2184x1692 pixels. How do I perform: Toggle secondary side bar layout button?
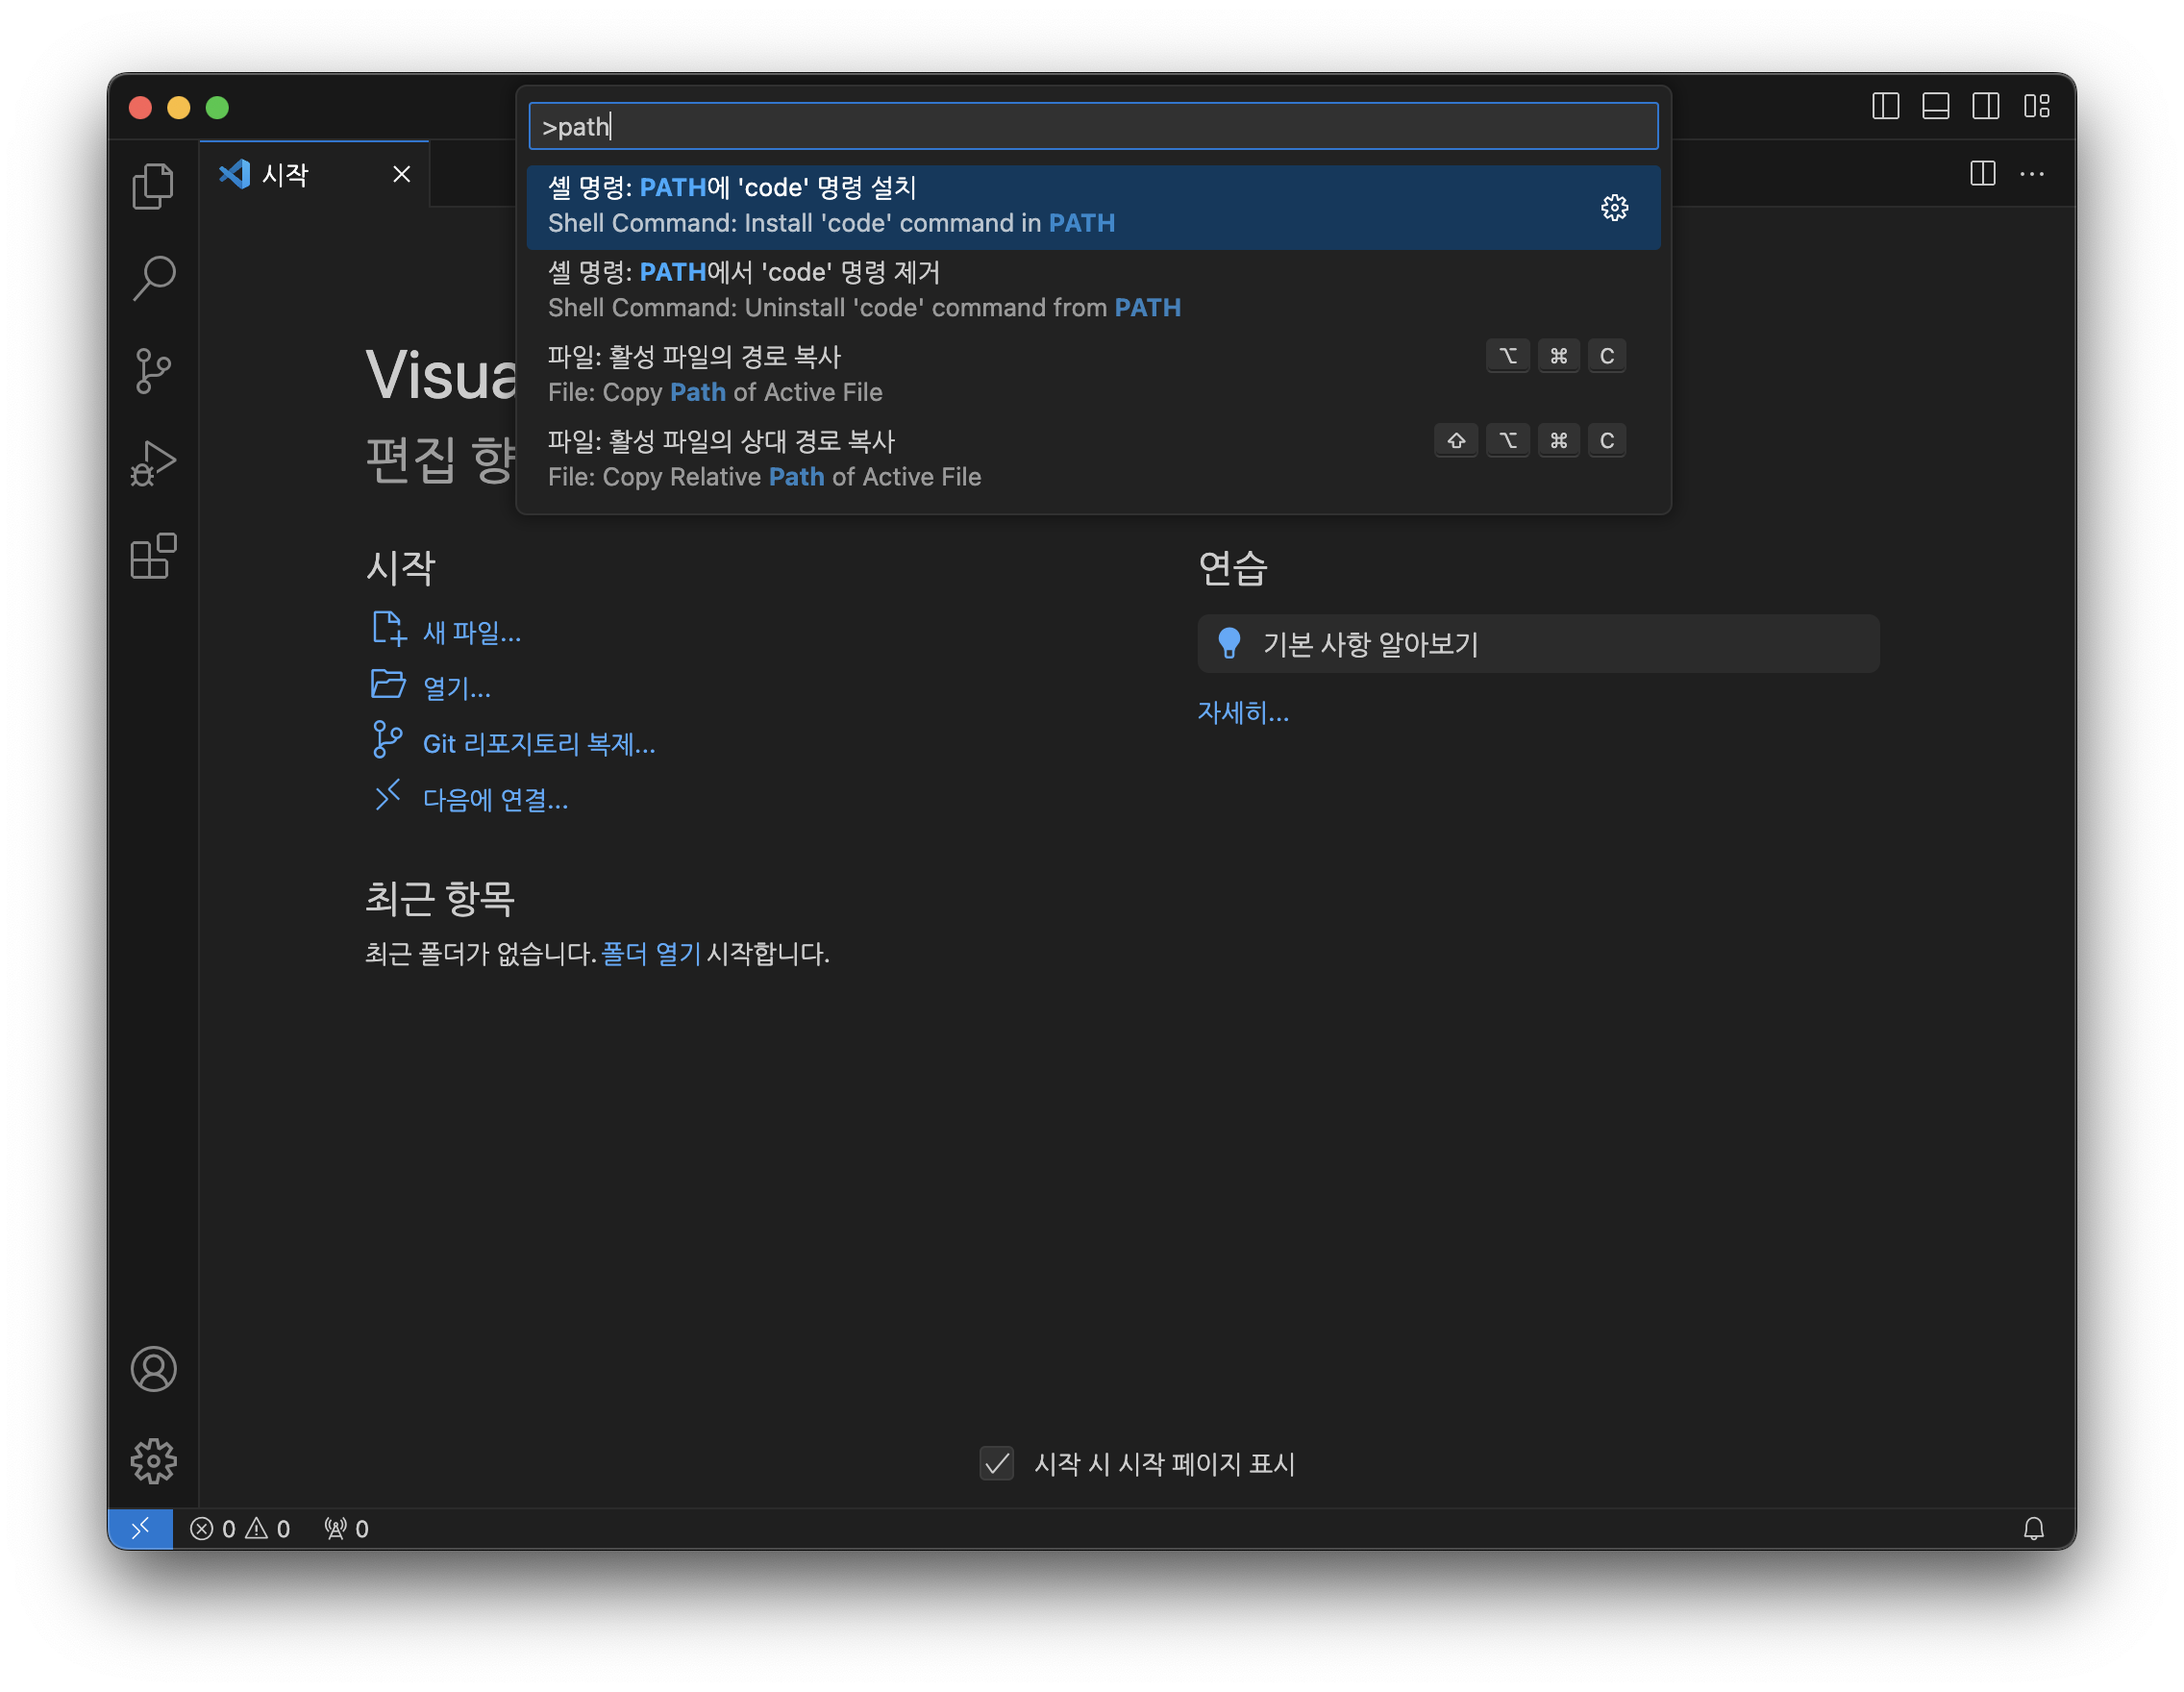[1985, 106]
